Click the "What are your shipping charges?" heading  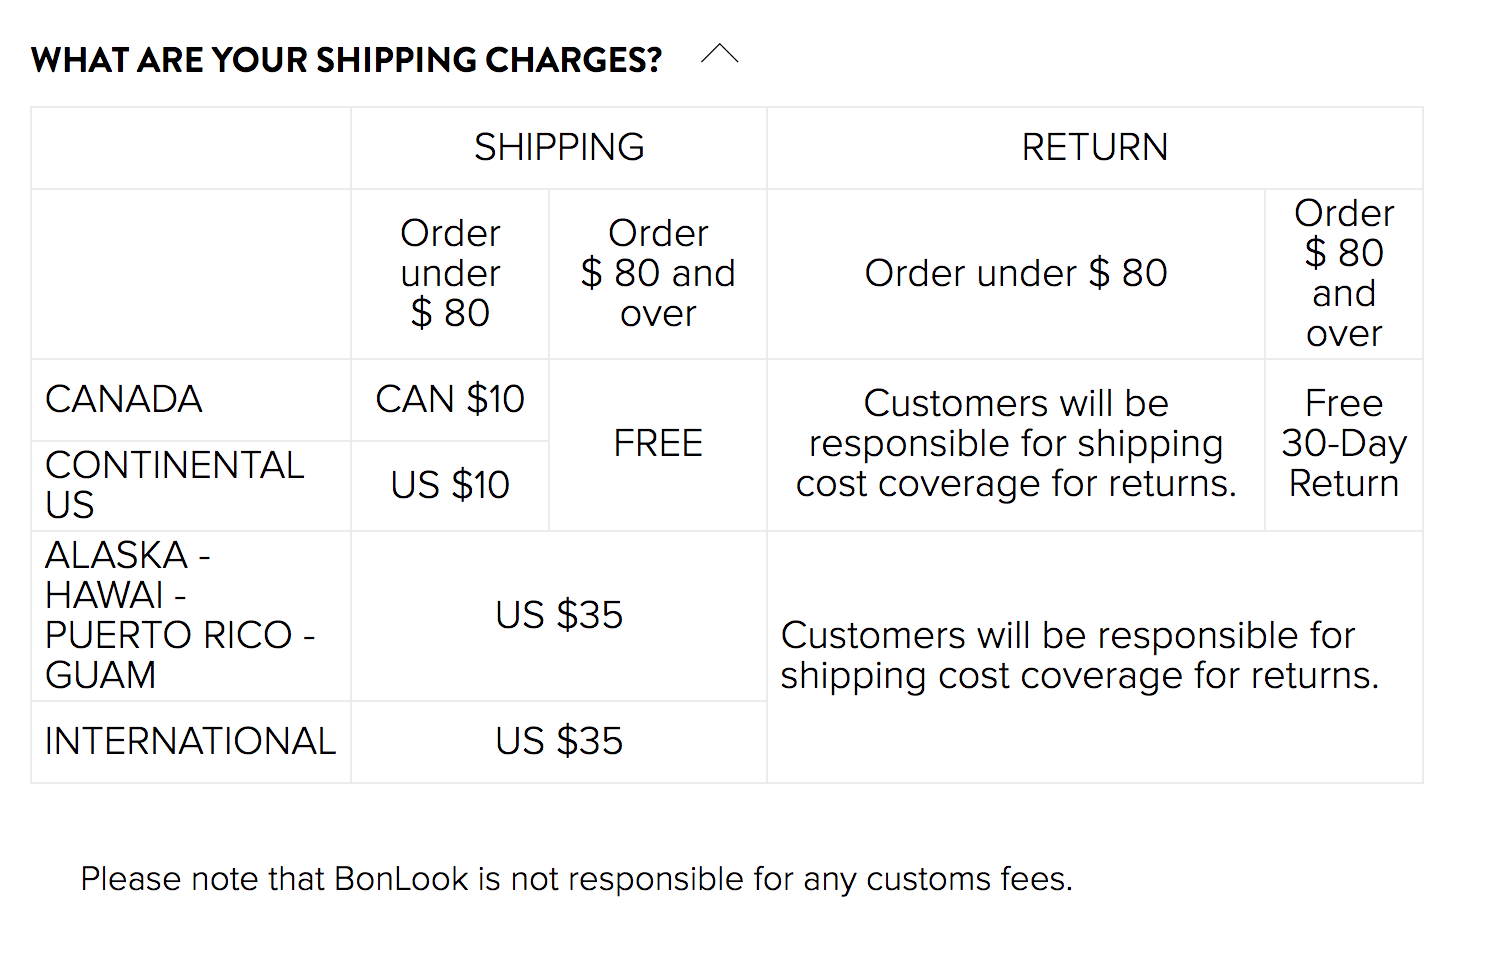click(x=346, y=60)
